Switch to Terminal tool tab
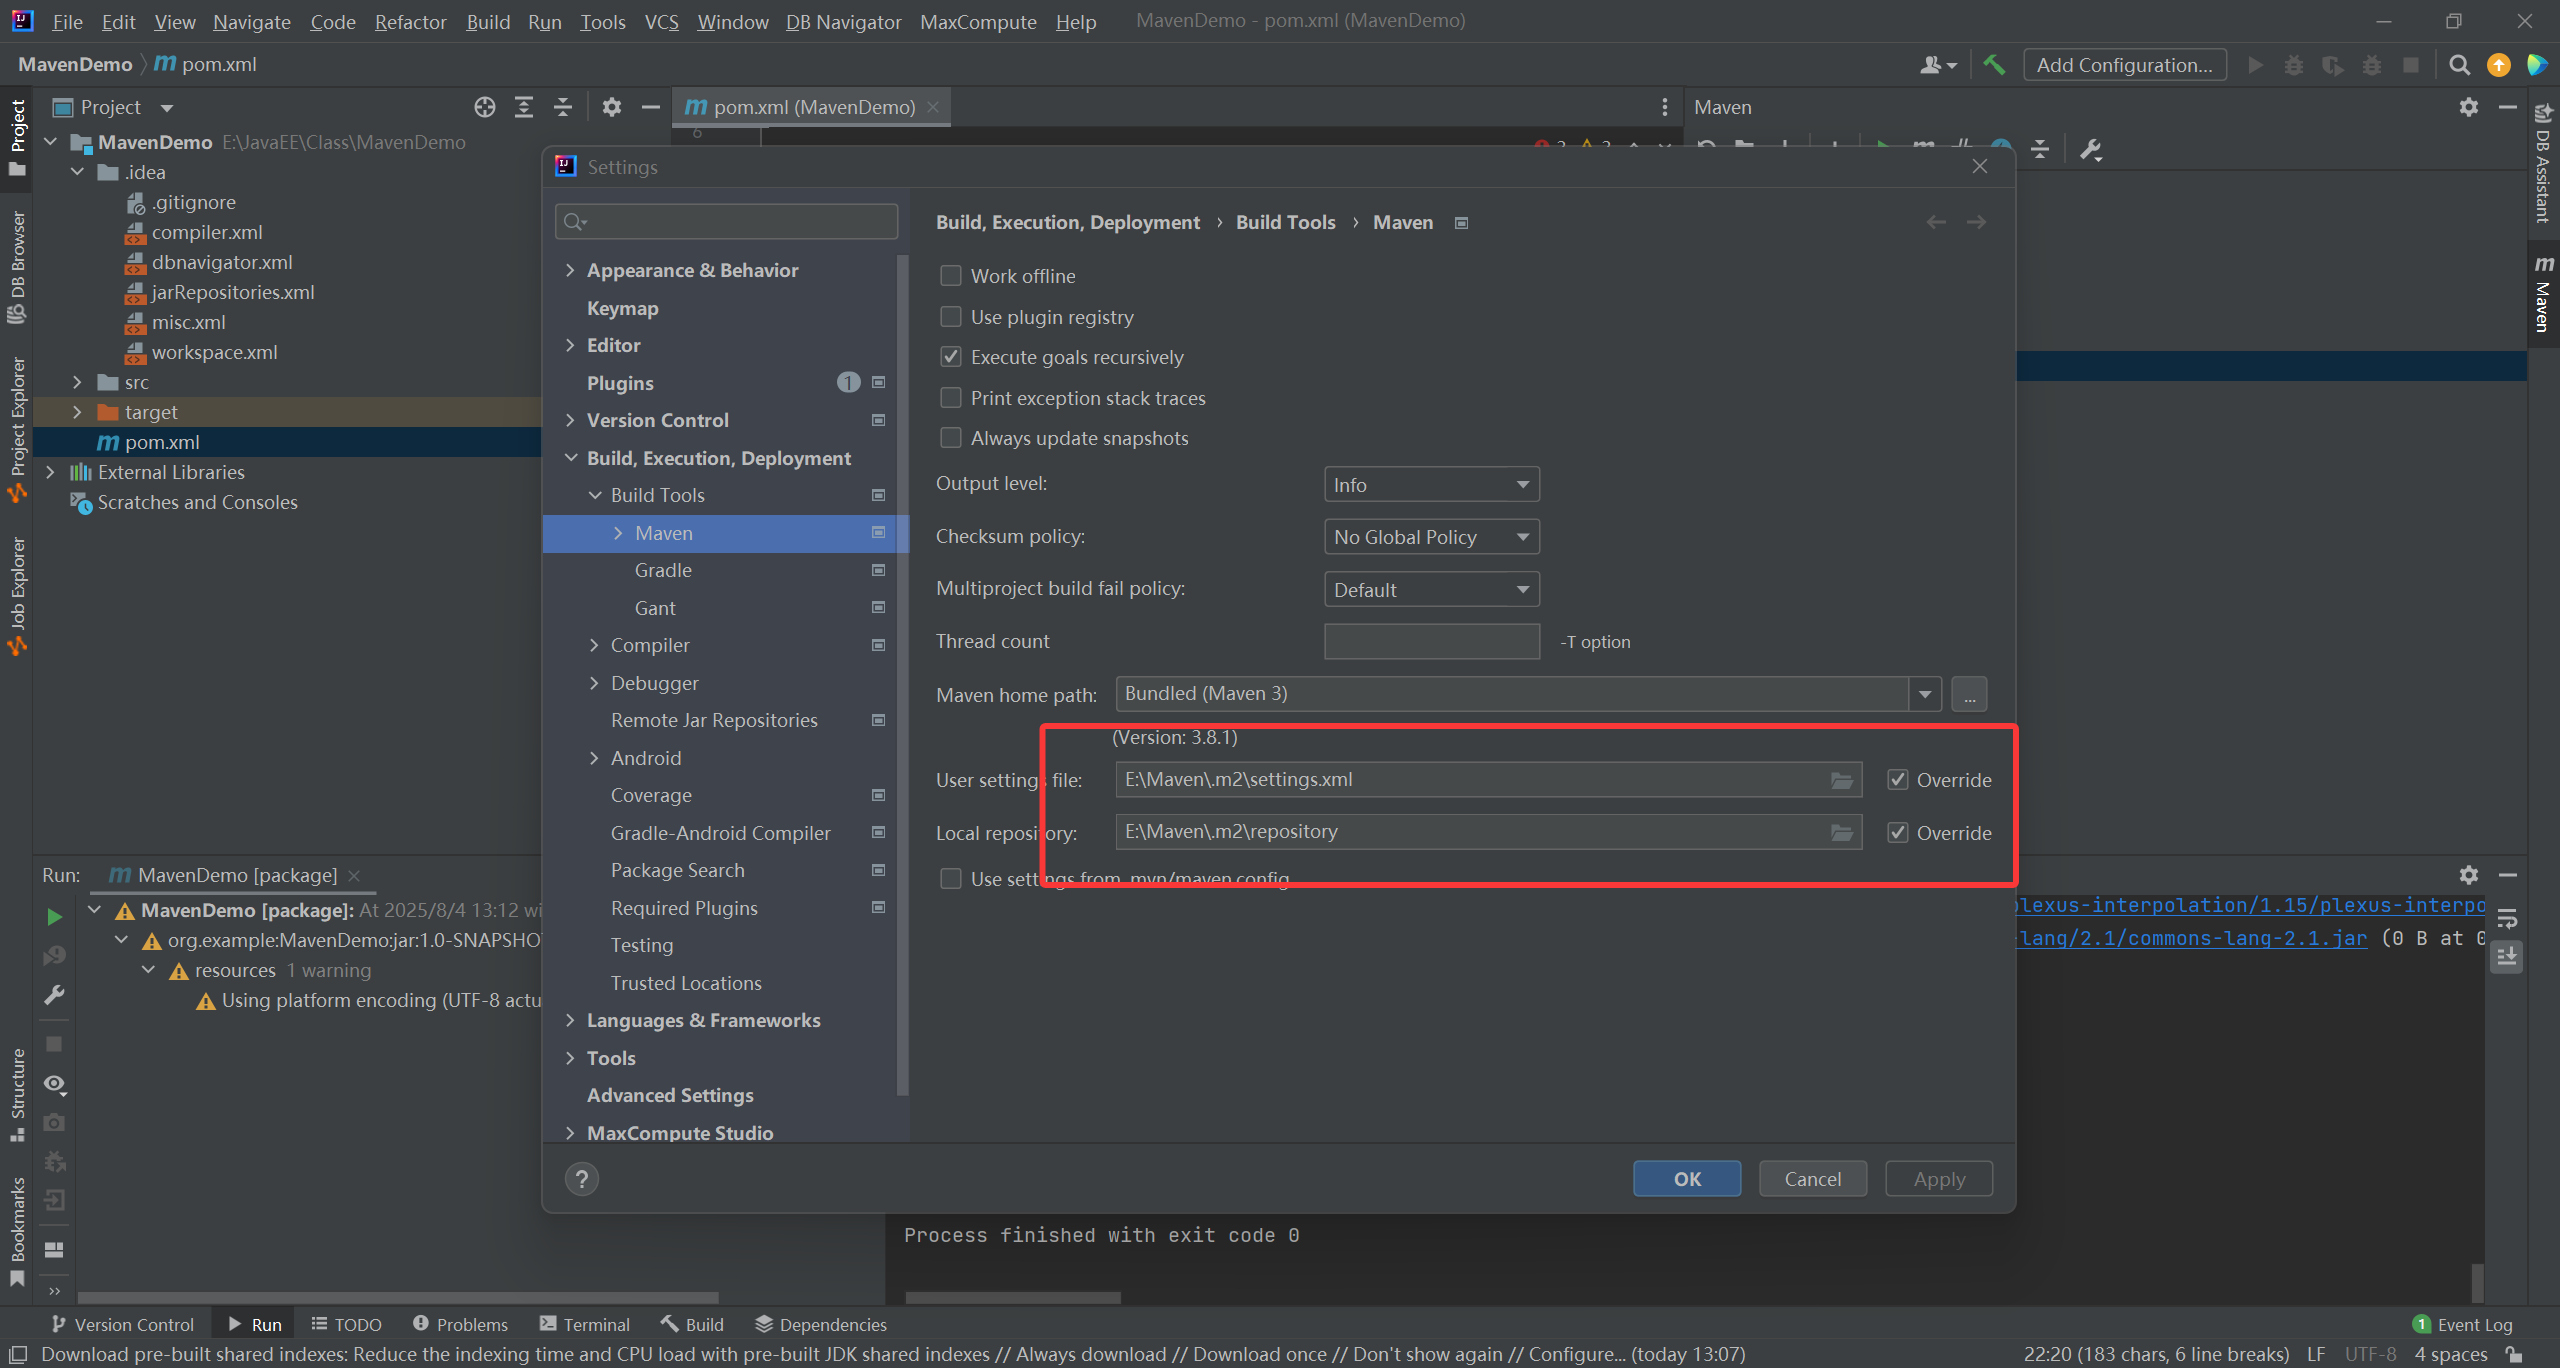 coord(585,1324)
